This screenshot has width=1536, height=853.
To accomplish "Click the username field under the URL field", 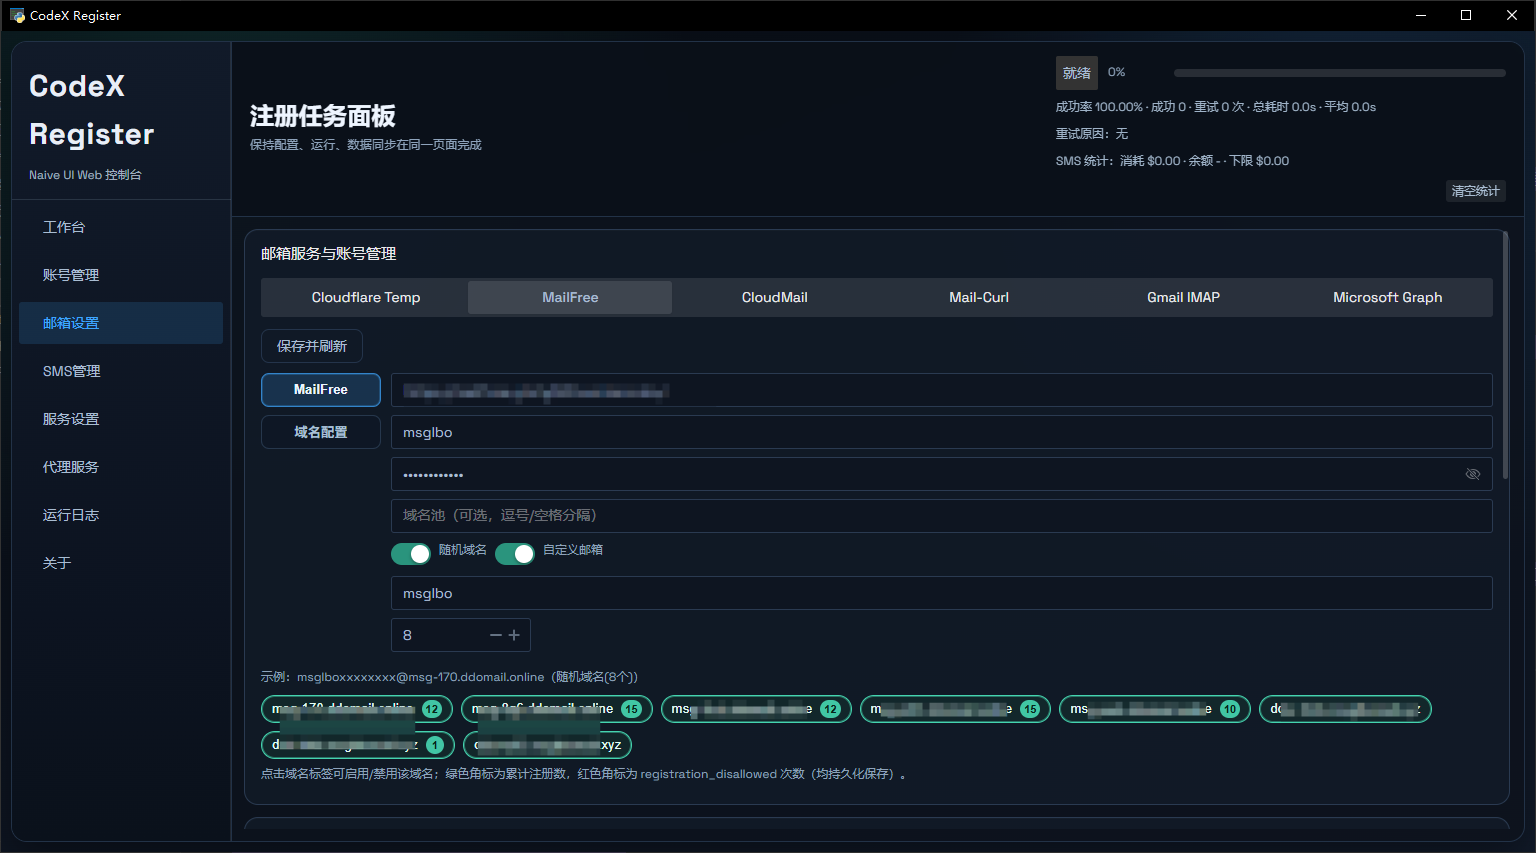I will pos(941,432).
